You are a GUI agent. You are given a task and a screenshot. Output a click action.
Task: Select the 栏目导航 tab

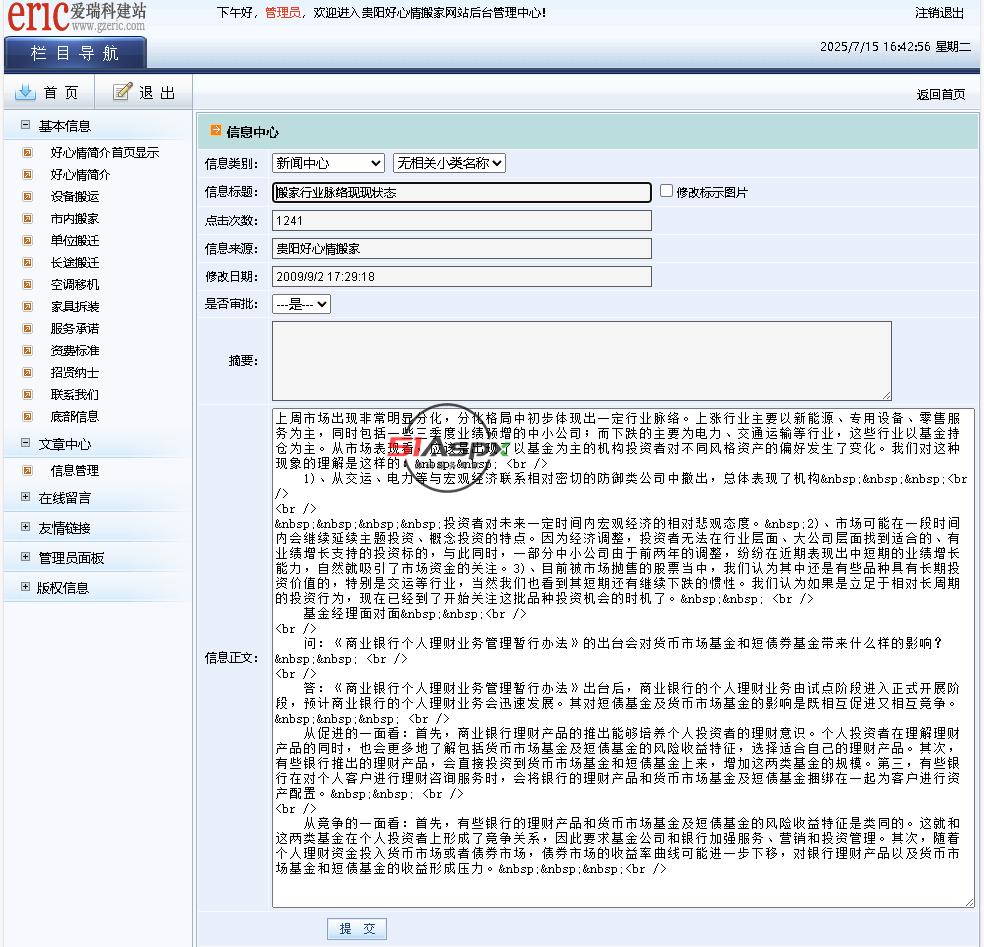coord(75,53)
